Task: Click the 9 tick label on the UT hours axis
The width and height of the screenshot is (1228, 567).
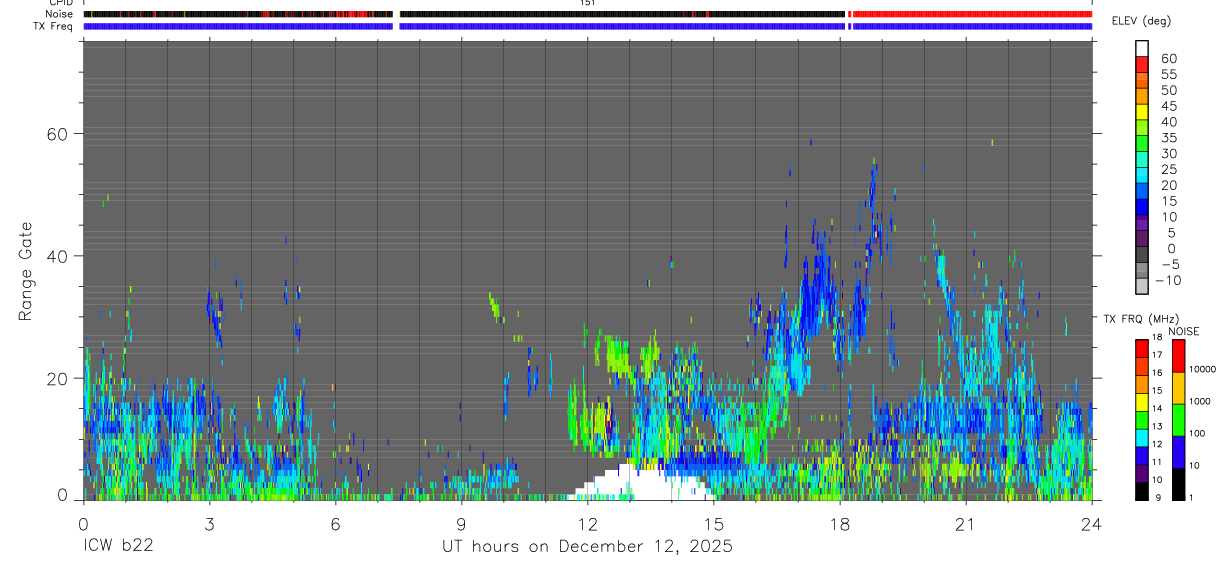Action: pyautogui.click(x=461, y=523)
